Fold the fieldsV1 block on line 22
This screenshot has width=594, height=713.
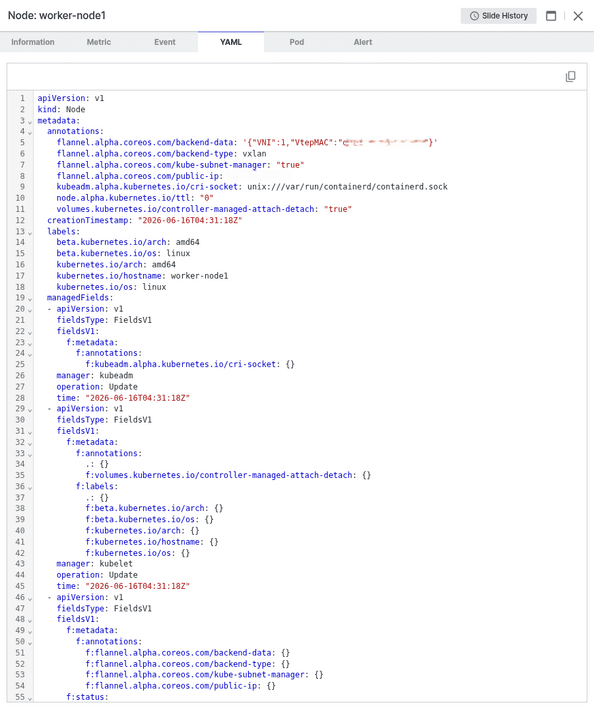point(30,332)
